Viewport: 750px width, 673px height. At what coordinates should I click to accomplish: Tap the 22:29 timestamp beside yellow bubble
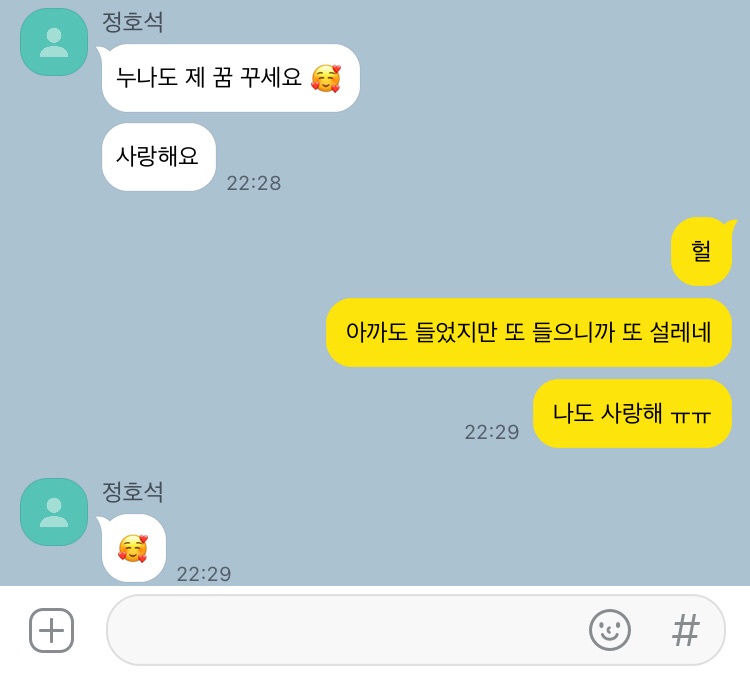coord(492,432)
